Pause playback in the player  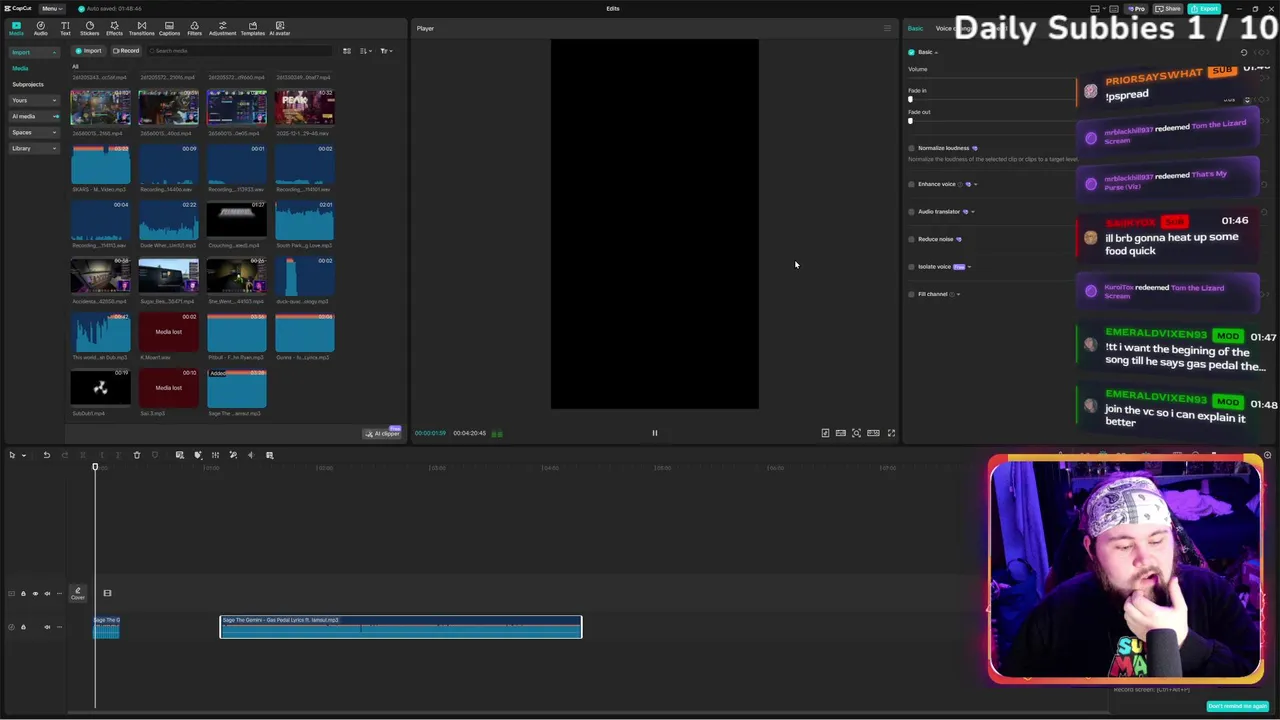655,433
